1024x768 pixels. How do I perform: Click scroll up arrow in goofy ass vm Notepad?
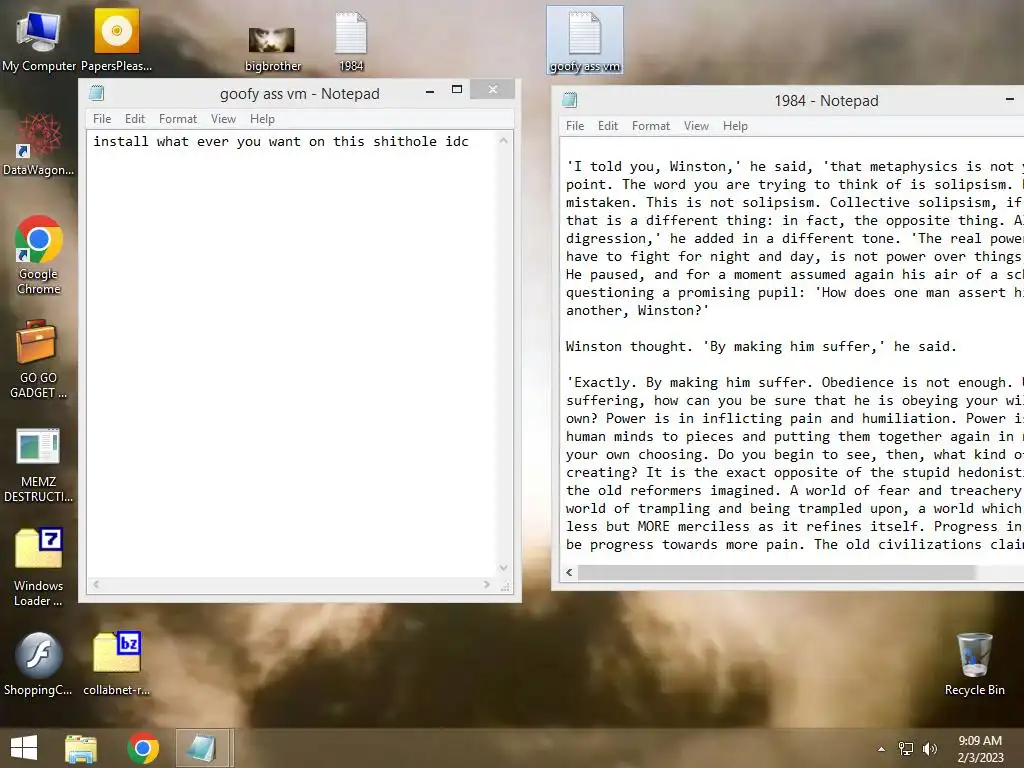pos(504,140)
